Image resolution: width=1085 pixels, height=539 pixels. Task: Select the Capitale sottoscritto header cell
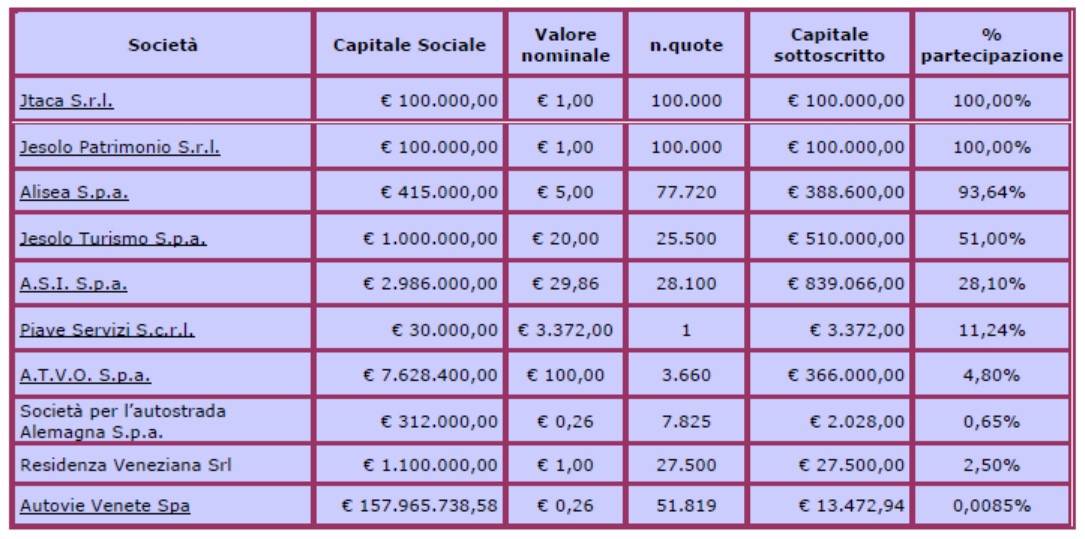click(x=829, y=45)
